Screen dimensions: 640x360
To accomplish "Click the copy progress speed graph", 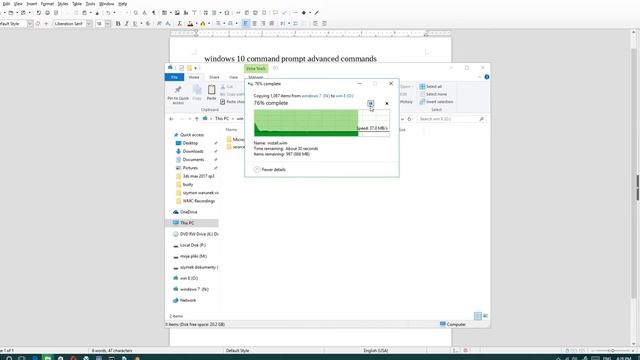I will coord(321,122).
